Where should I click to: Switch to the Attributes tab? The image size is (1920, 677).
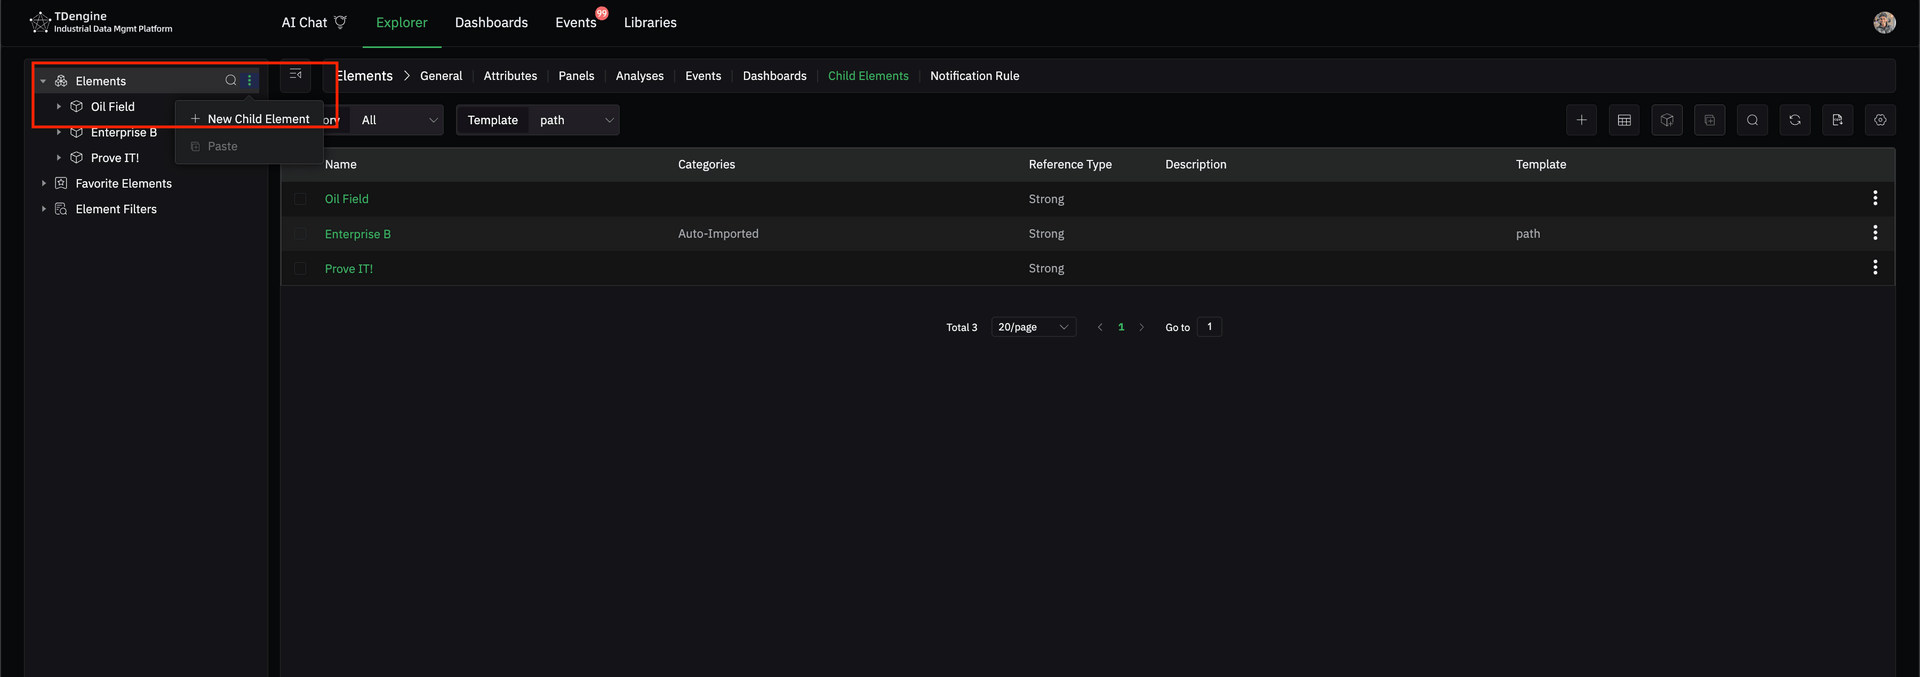(510, 76)
